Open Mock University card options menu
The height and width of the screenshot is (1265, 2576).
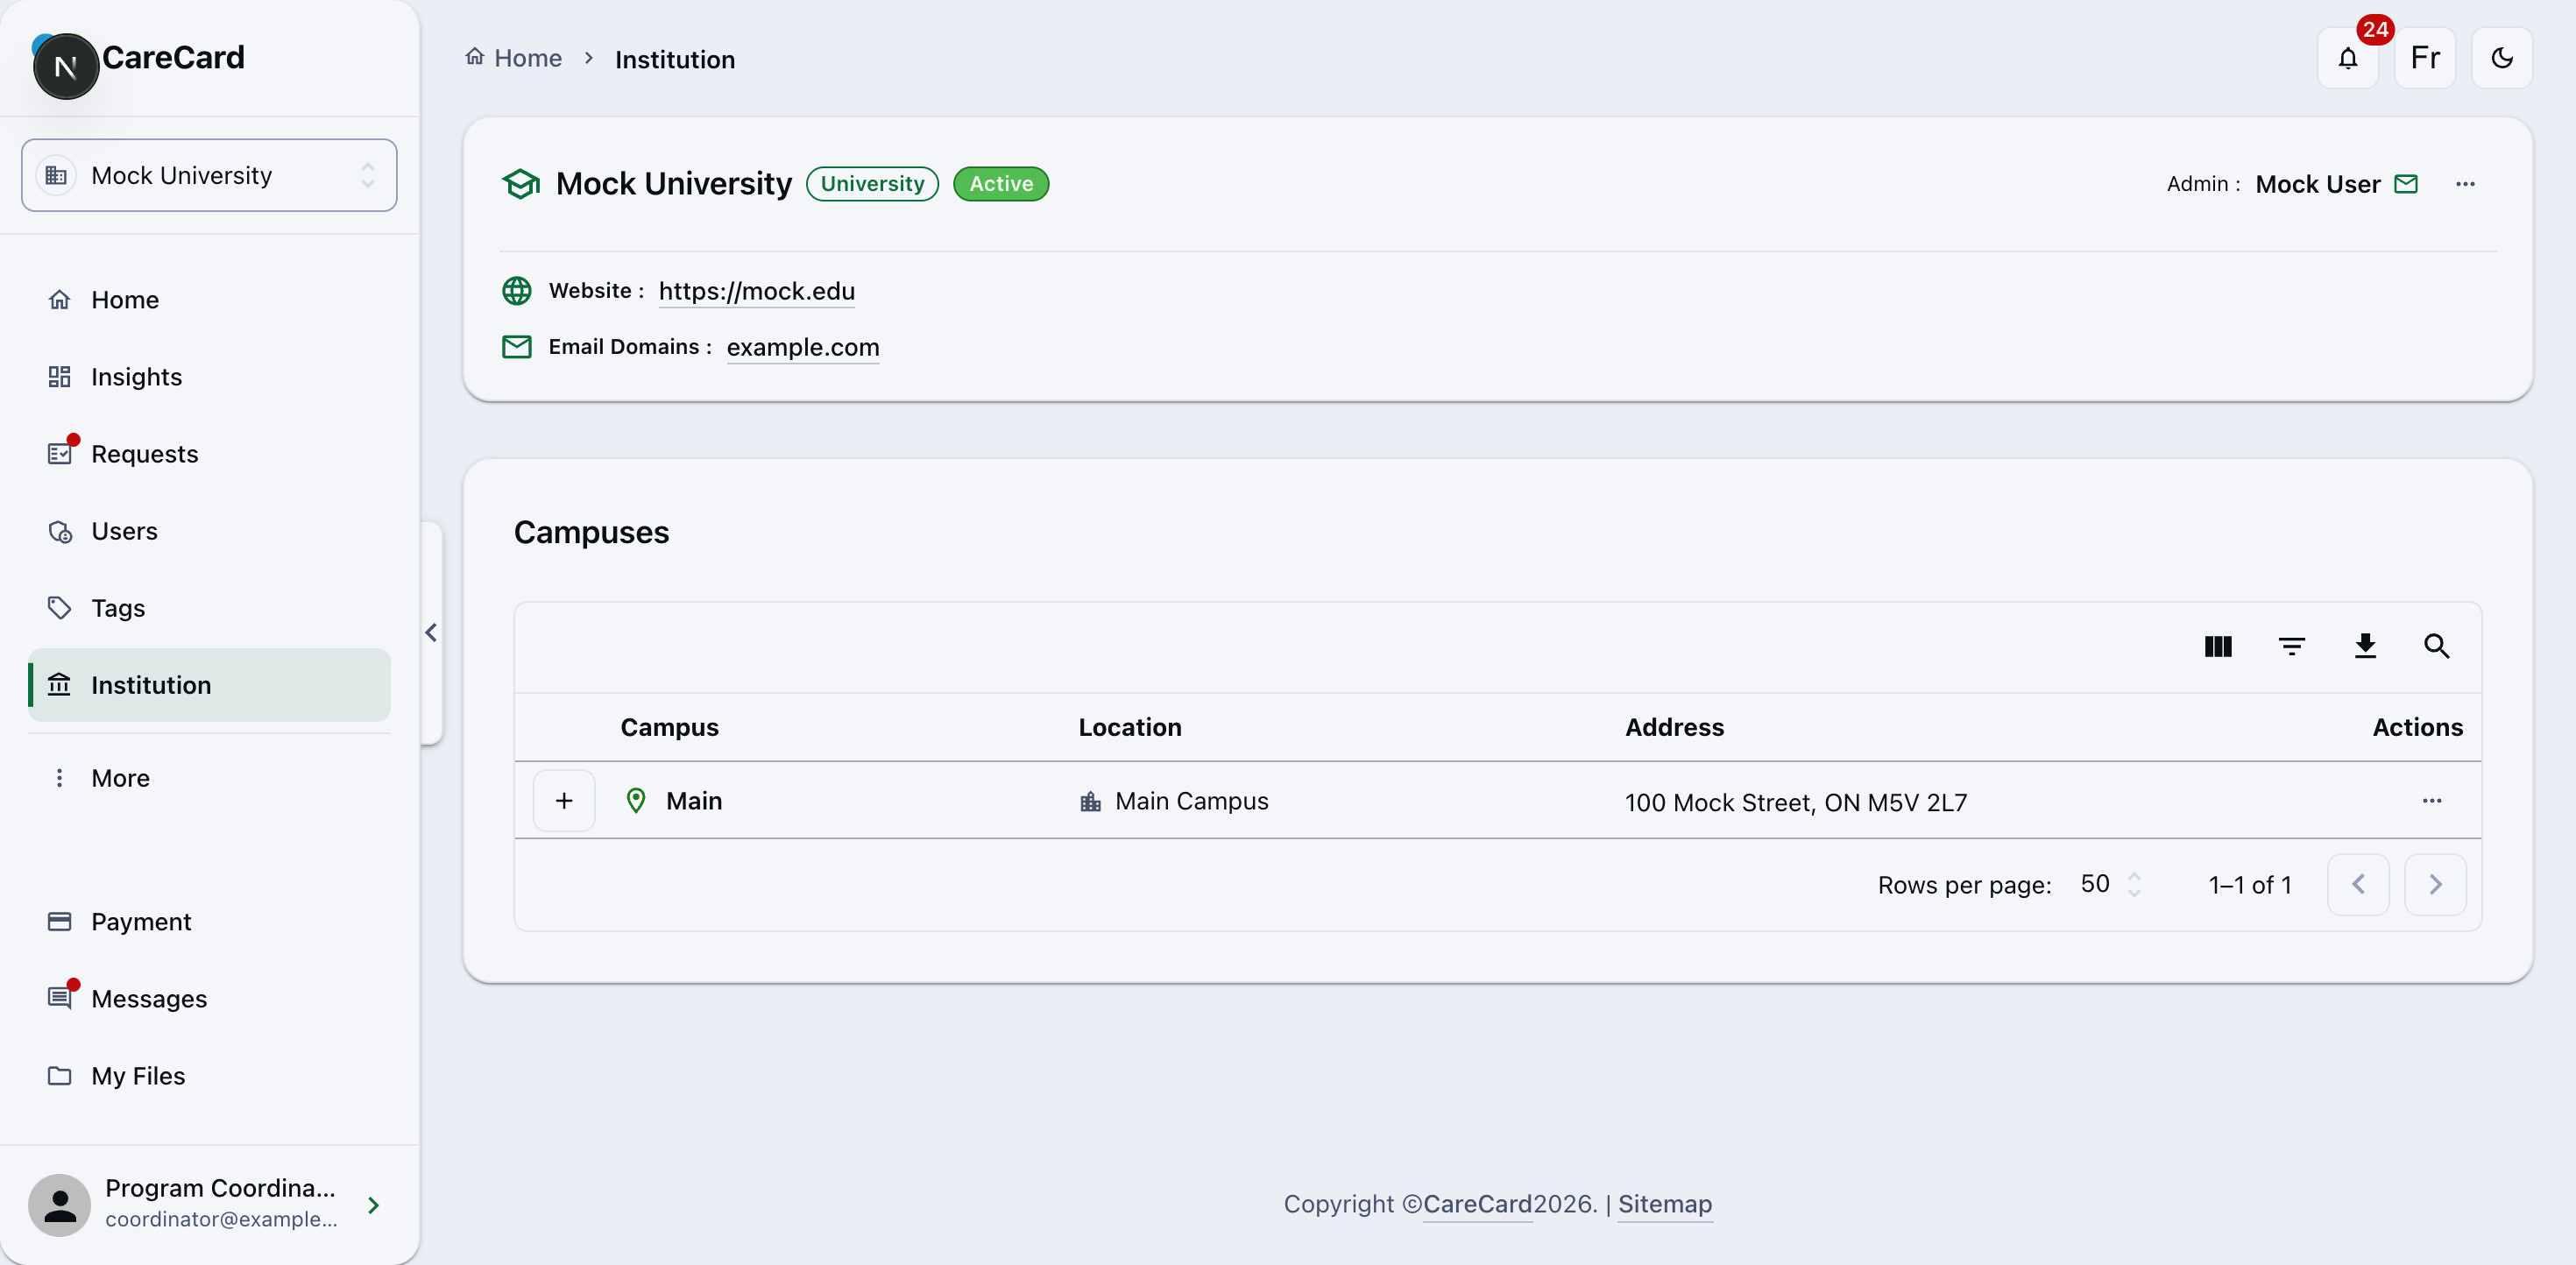point(2465,184)
